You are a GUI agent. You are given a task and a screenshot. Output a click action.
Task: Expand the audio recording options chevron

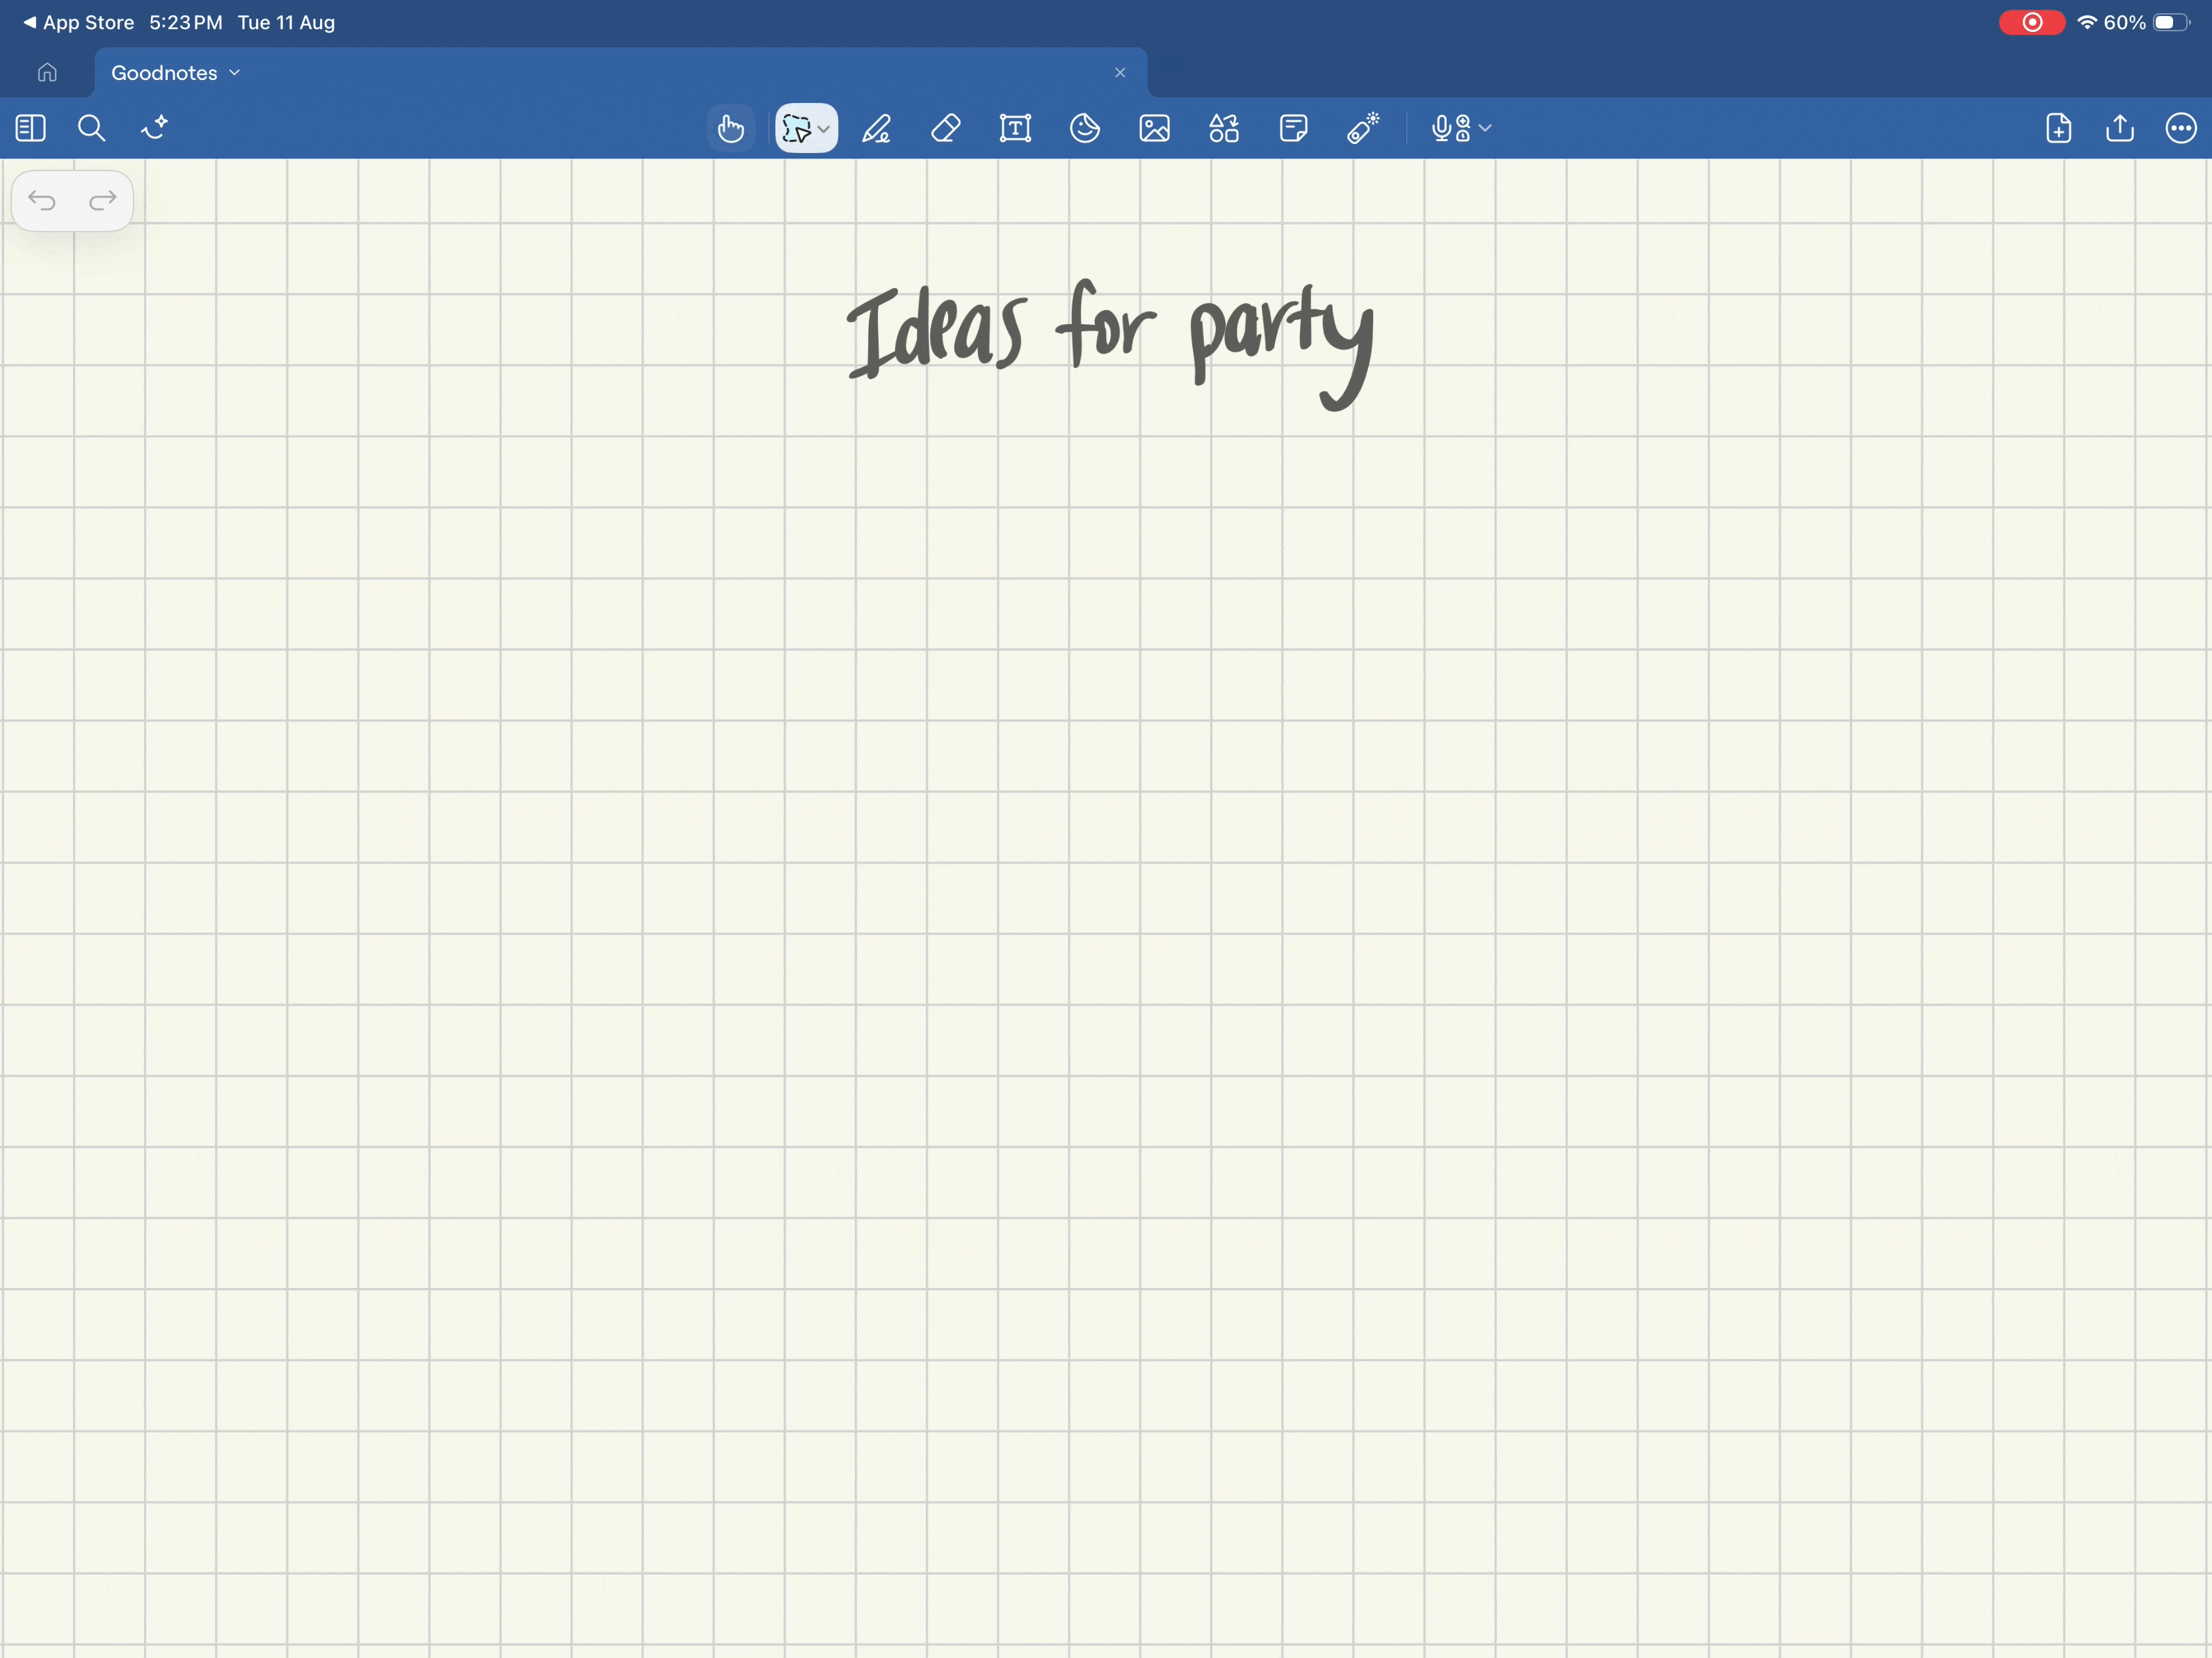[x=1486, y=128]
